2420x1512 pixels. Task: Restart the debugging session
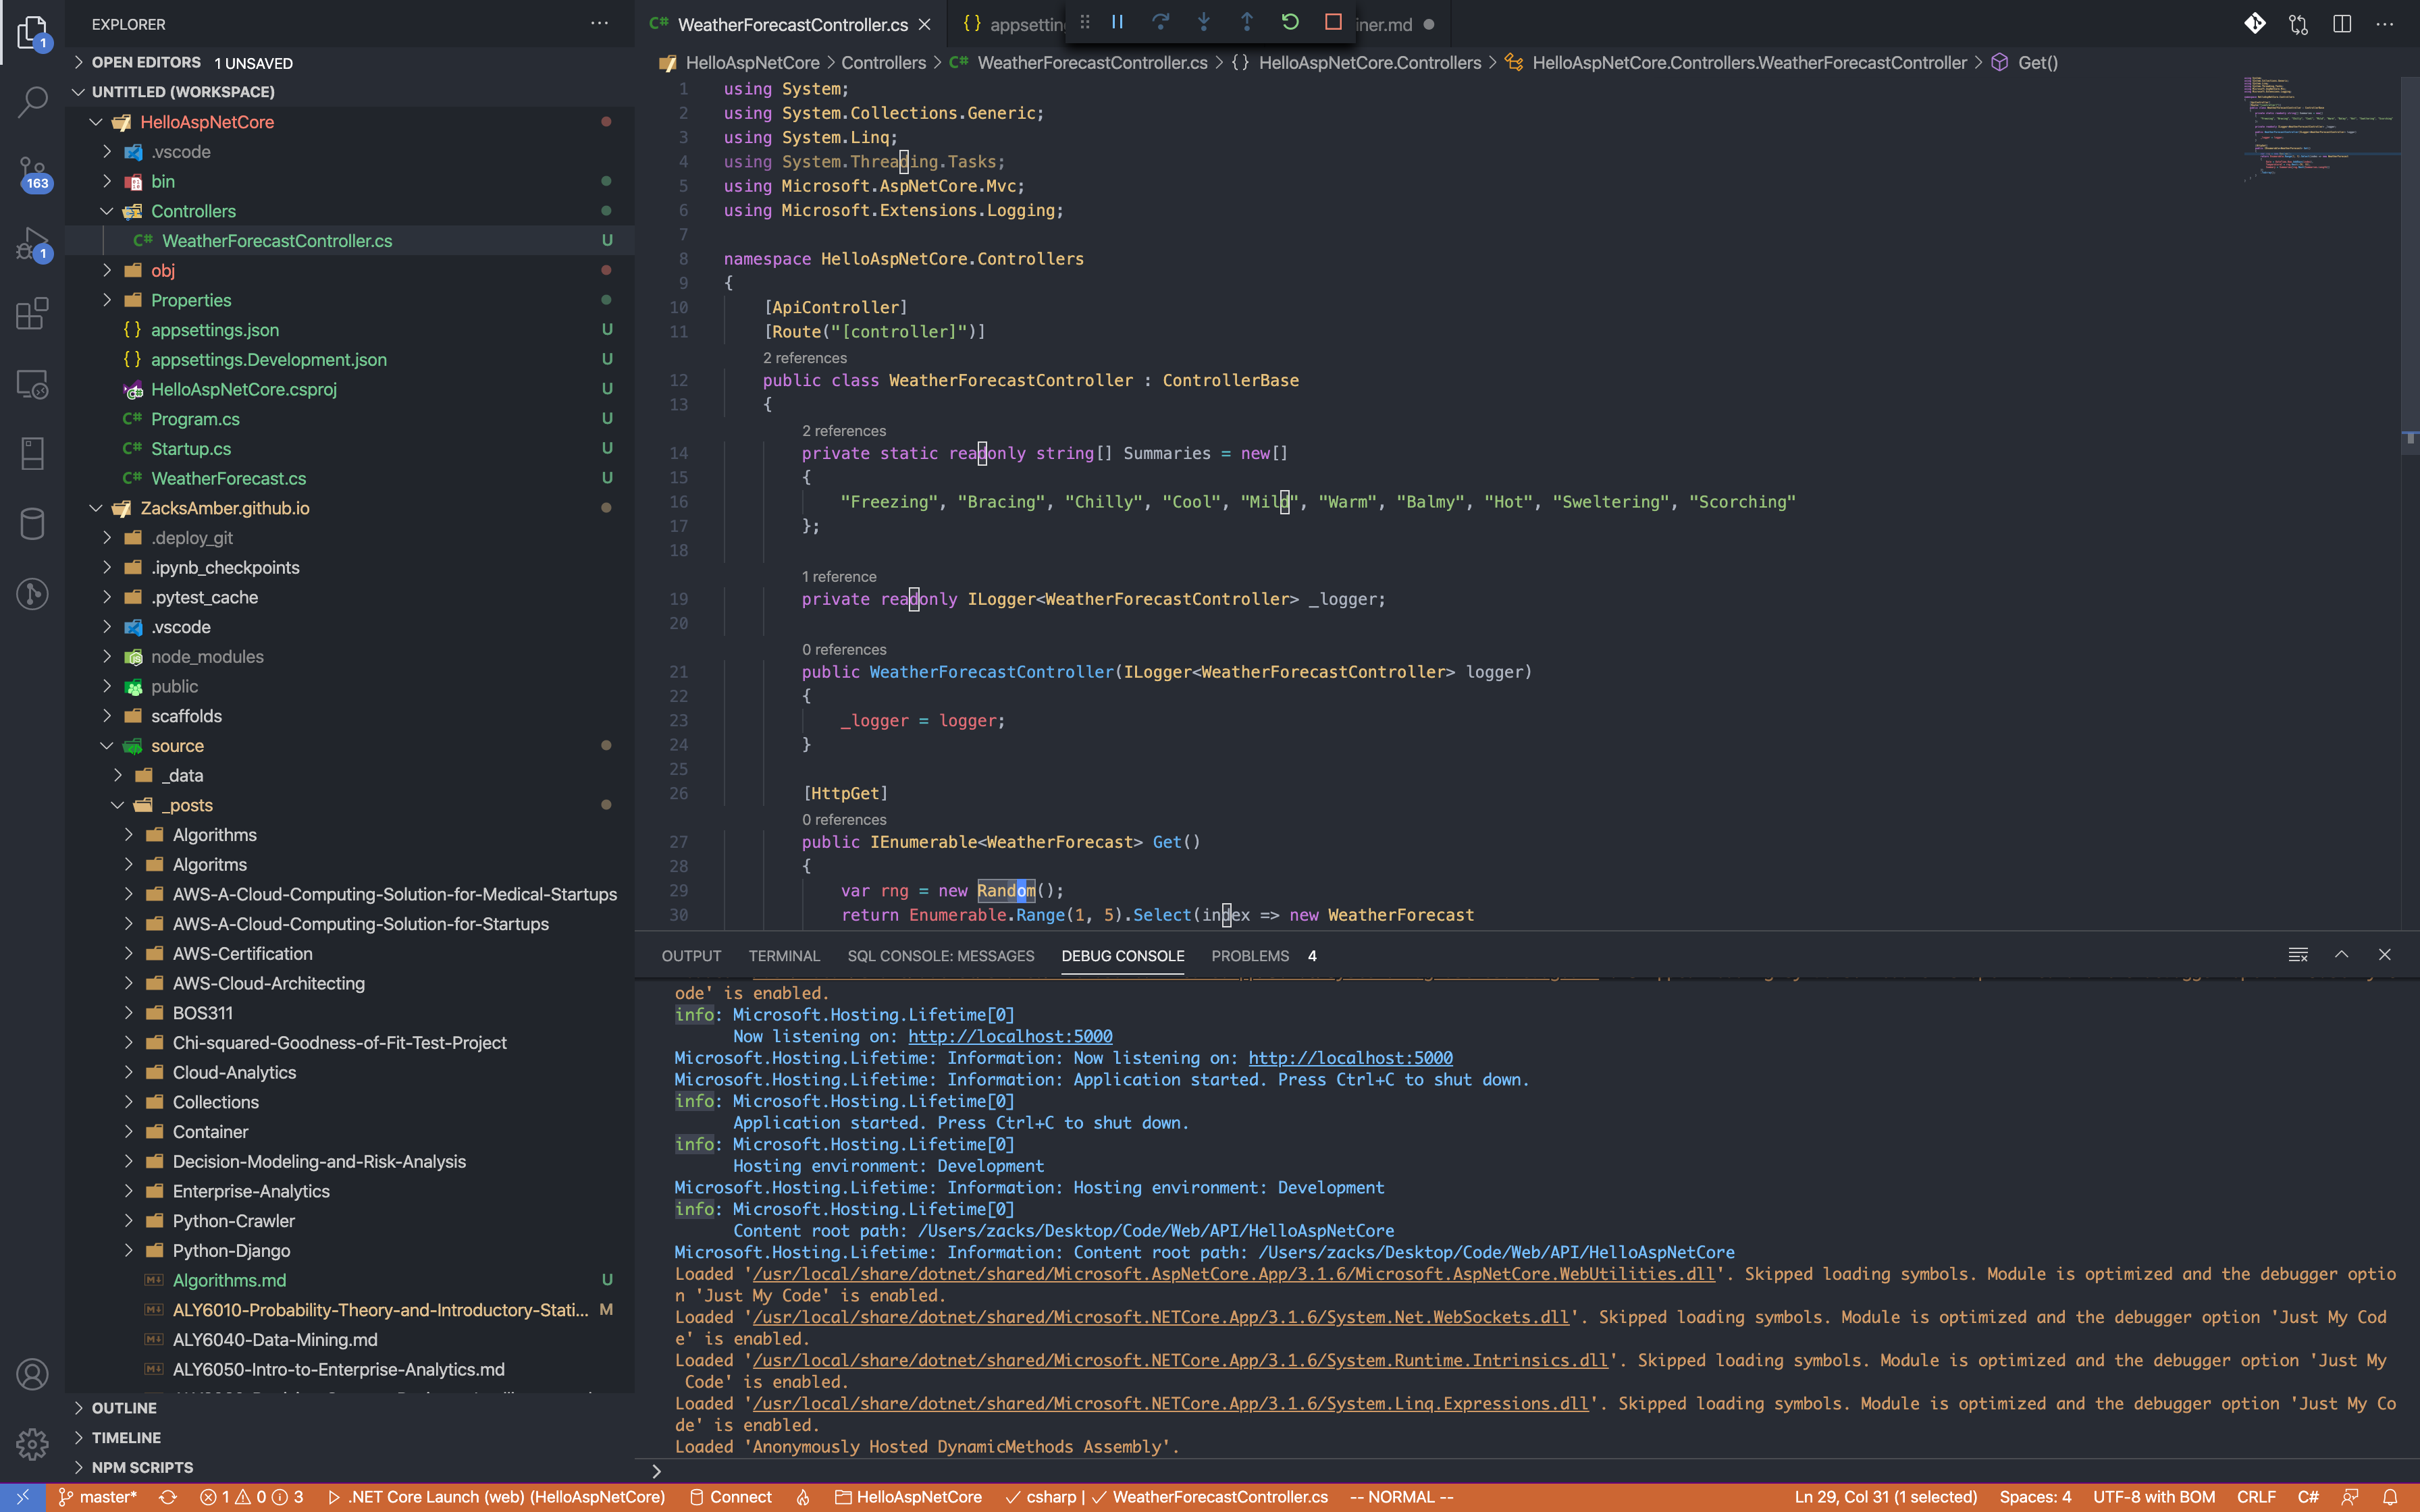(x=1290, y=22)
